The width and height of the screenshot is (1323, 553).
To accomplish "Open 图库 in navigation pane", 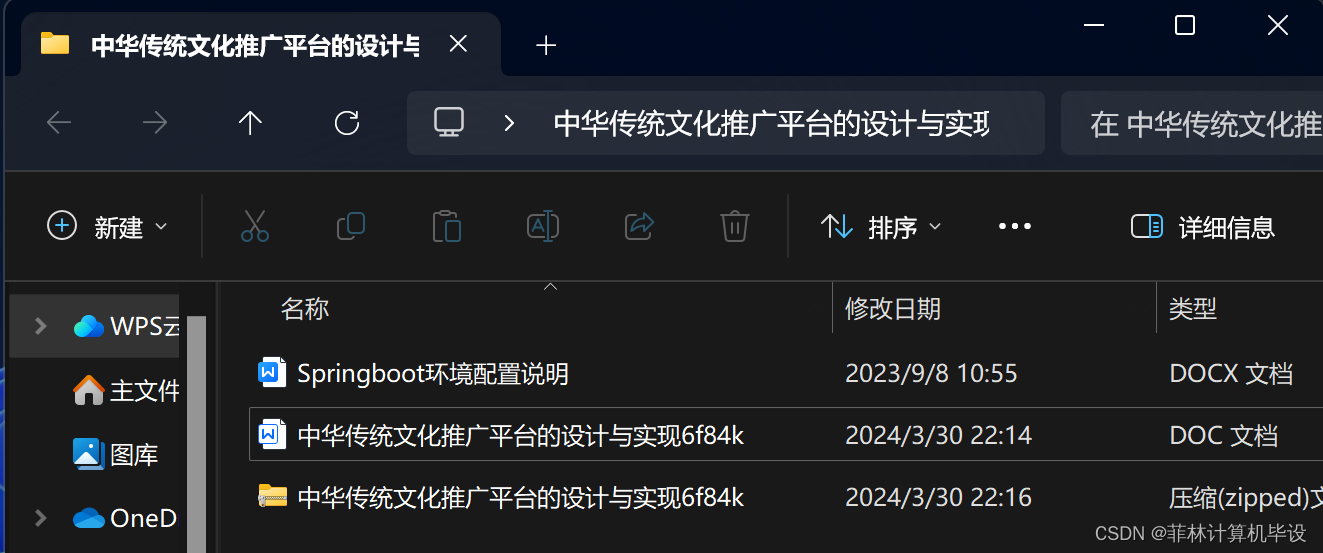I will (115, 455).
